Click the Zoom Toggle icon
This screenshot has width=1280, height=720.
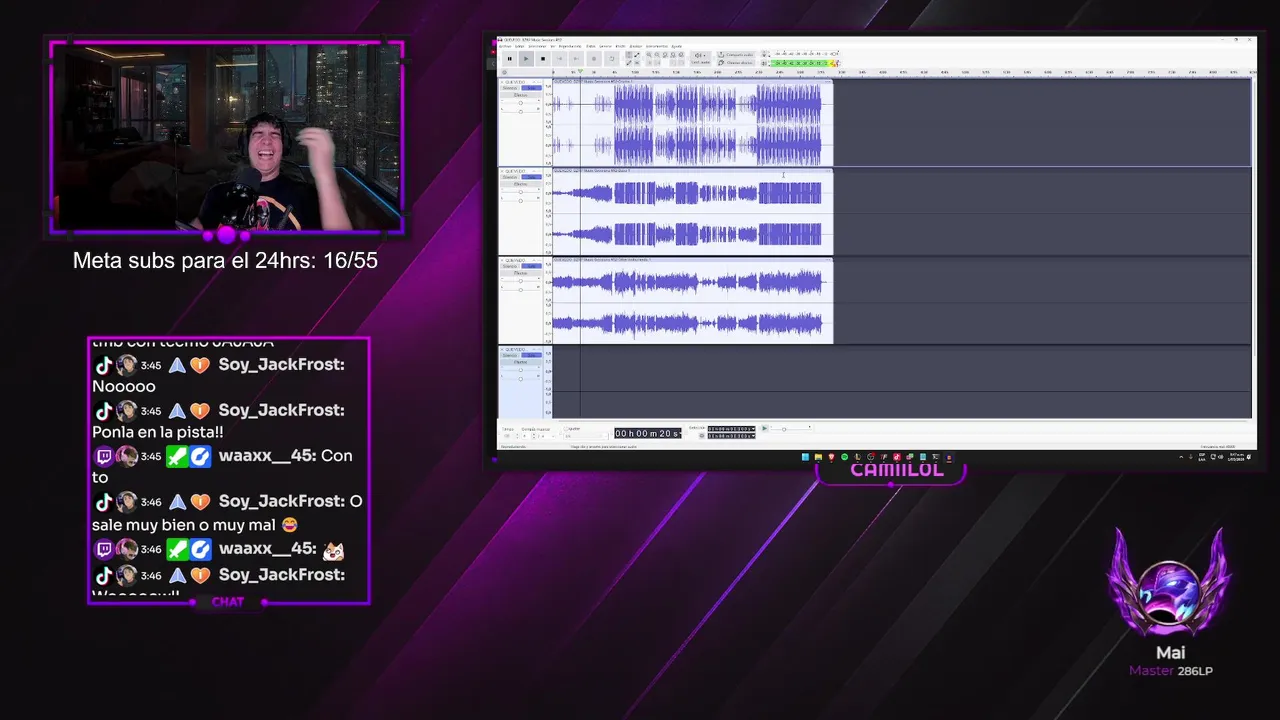point(681,55)
